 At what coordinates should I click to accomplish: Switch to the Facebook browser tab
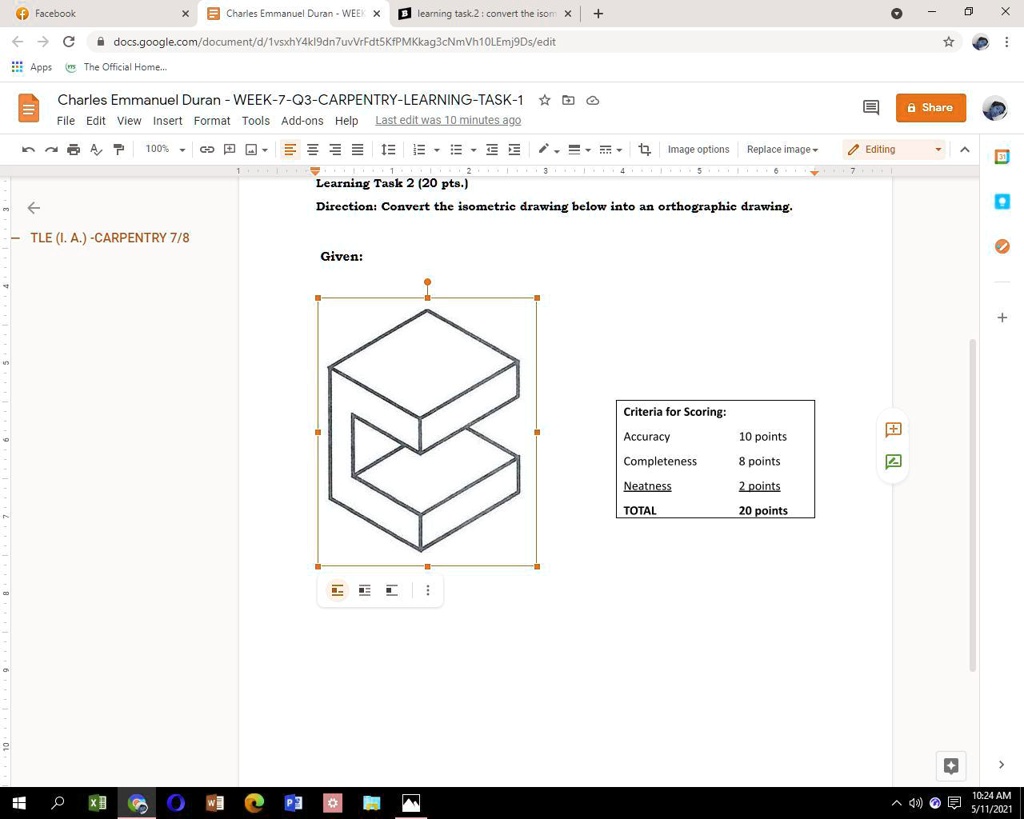tap(100, 13)
